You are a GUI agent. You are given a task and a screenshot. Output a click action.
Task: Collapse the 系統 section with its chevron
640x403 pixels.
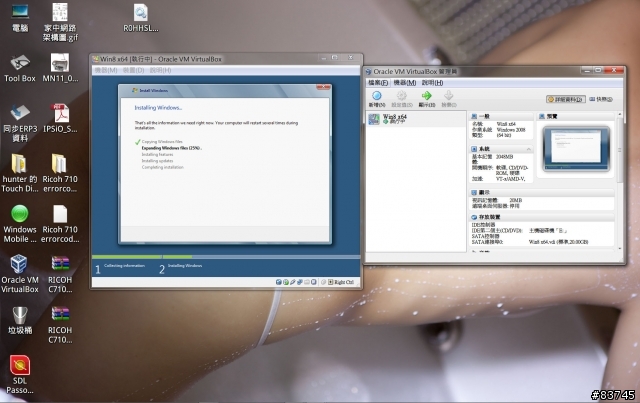point(529,149)
